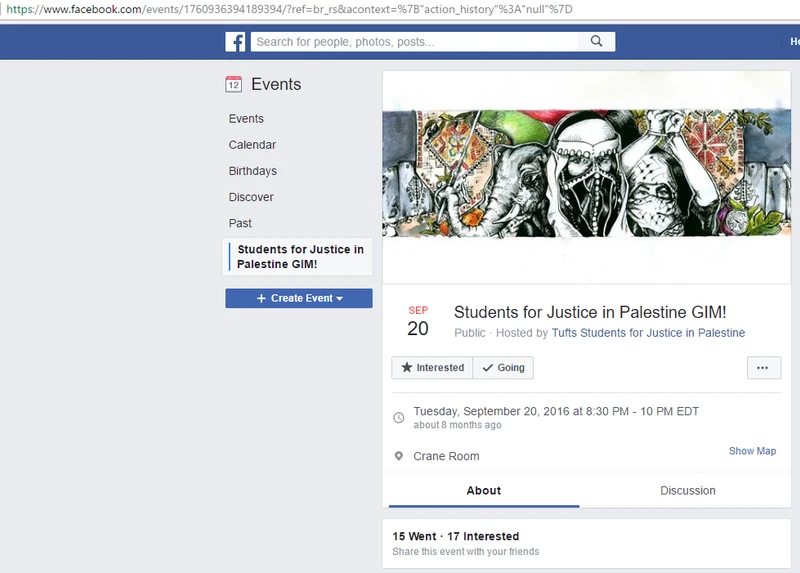Focus the search people, photos, posts field
Screen dimensions: 800x573
pos(415,42)
